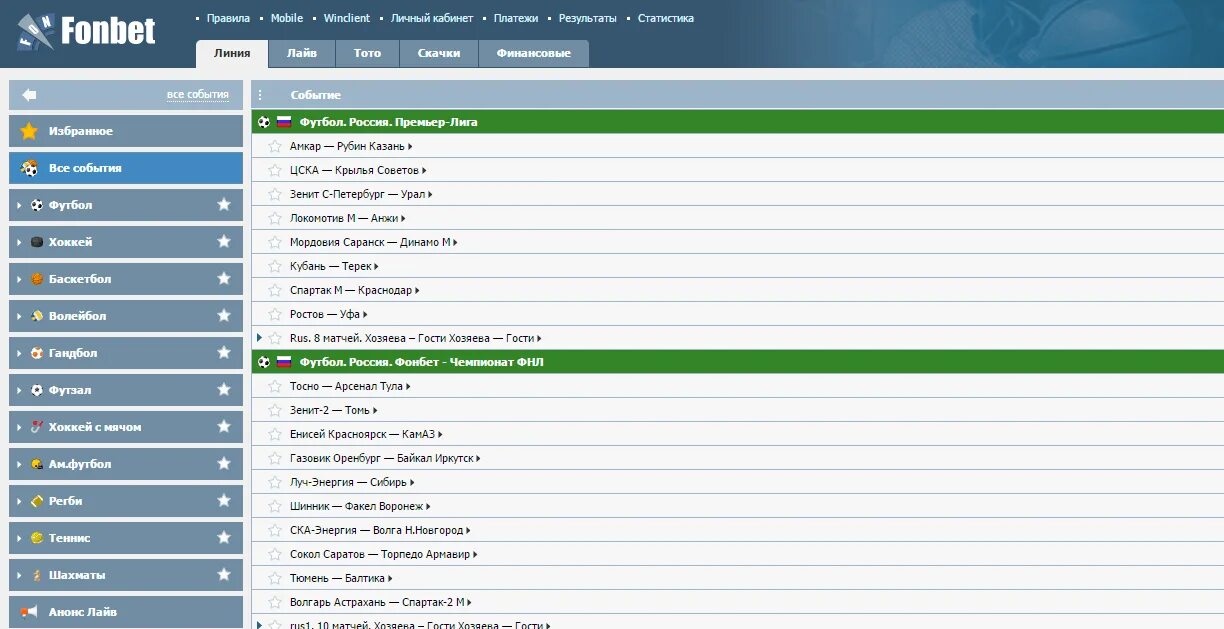The image size is (1224, 629).
Task: Click the Теннис ball icon
Action: click(37, 538)
